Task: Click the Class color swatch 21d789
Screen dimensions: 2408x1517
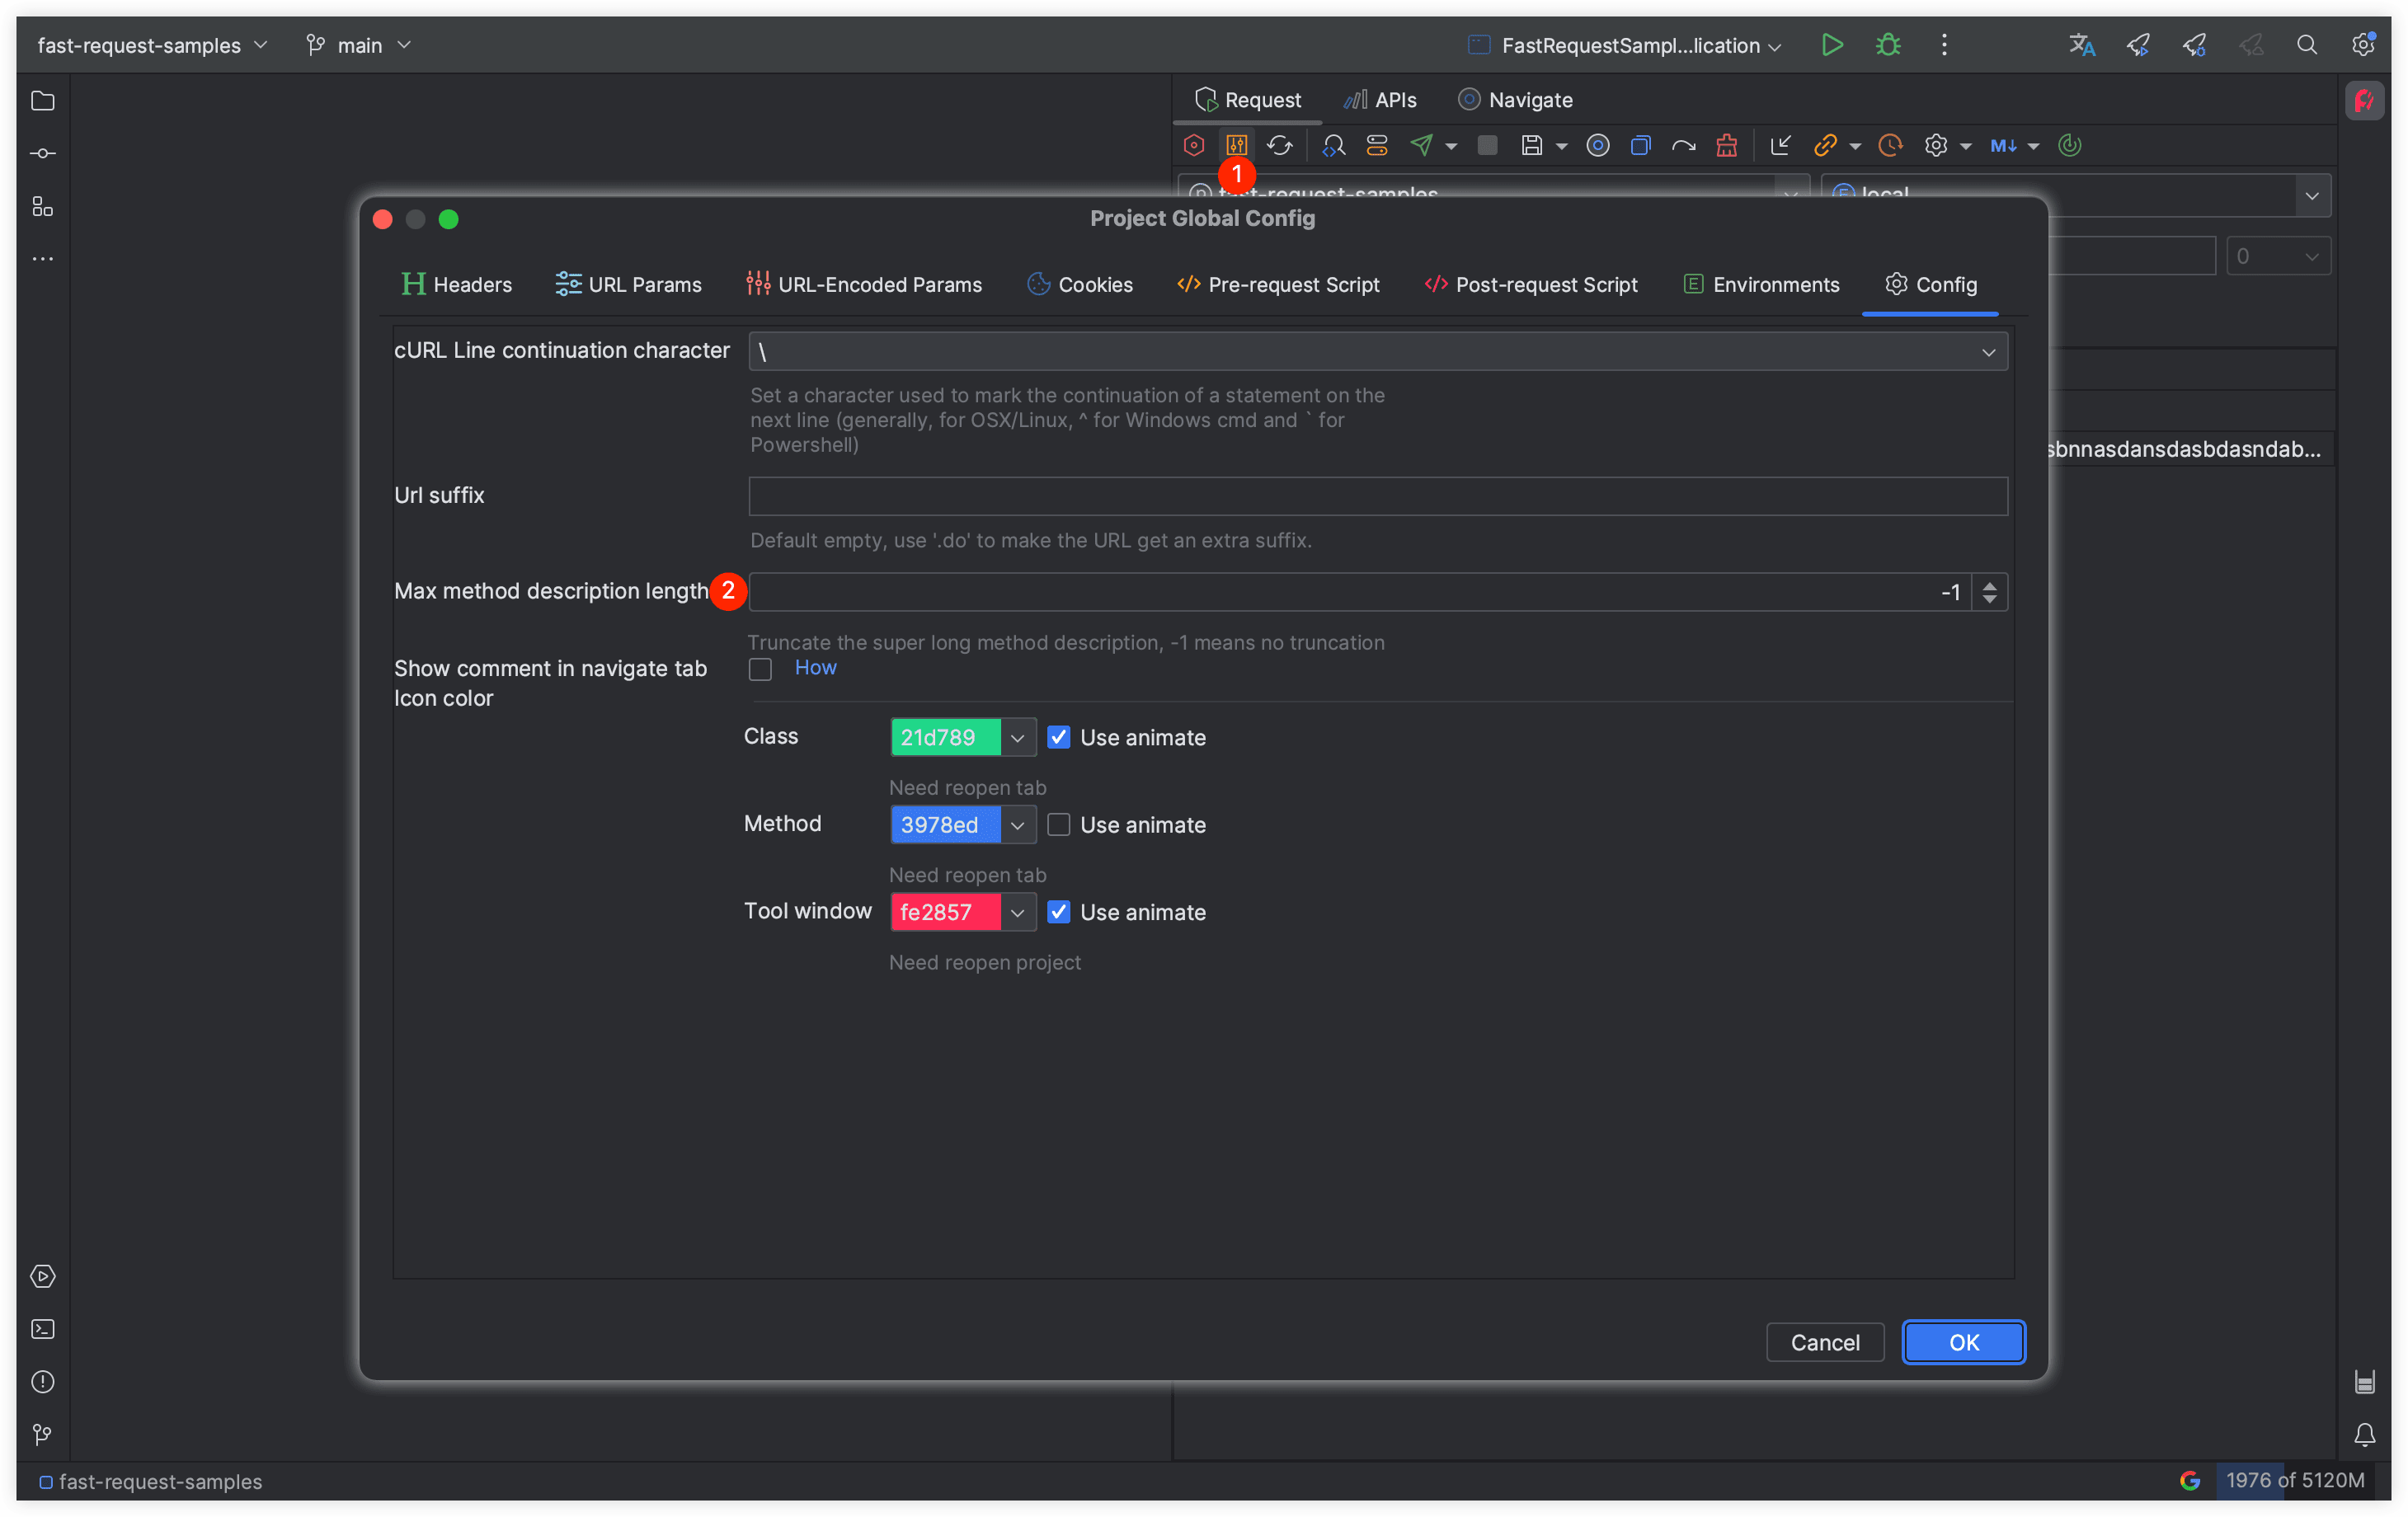Action: pyautogui.click(x=944, y=738)
